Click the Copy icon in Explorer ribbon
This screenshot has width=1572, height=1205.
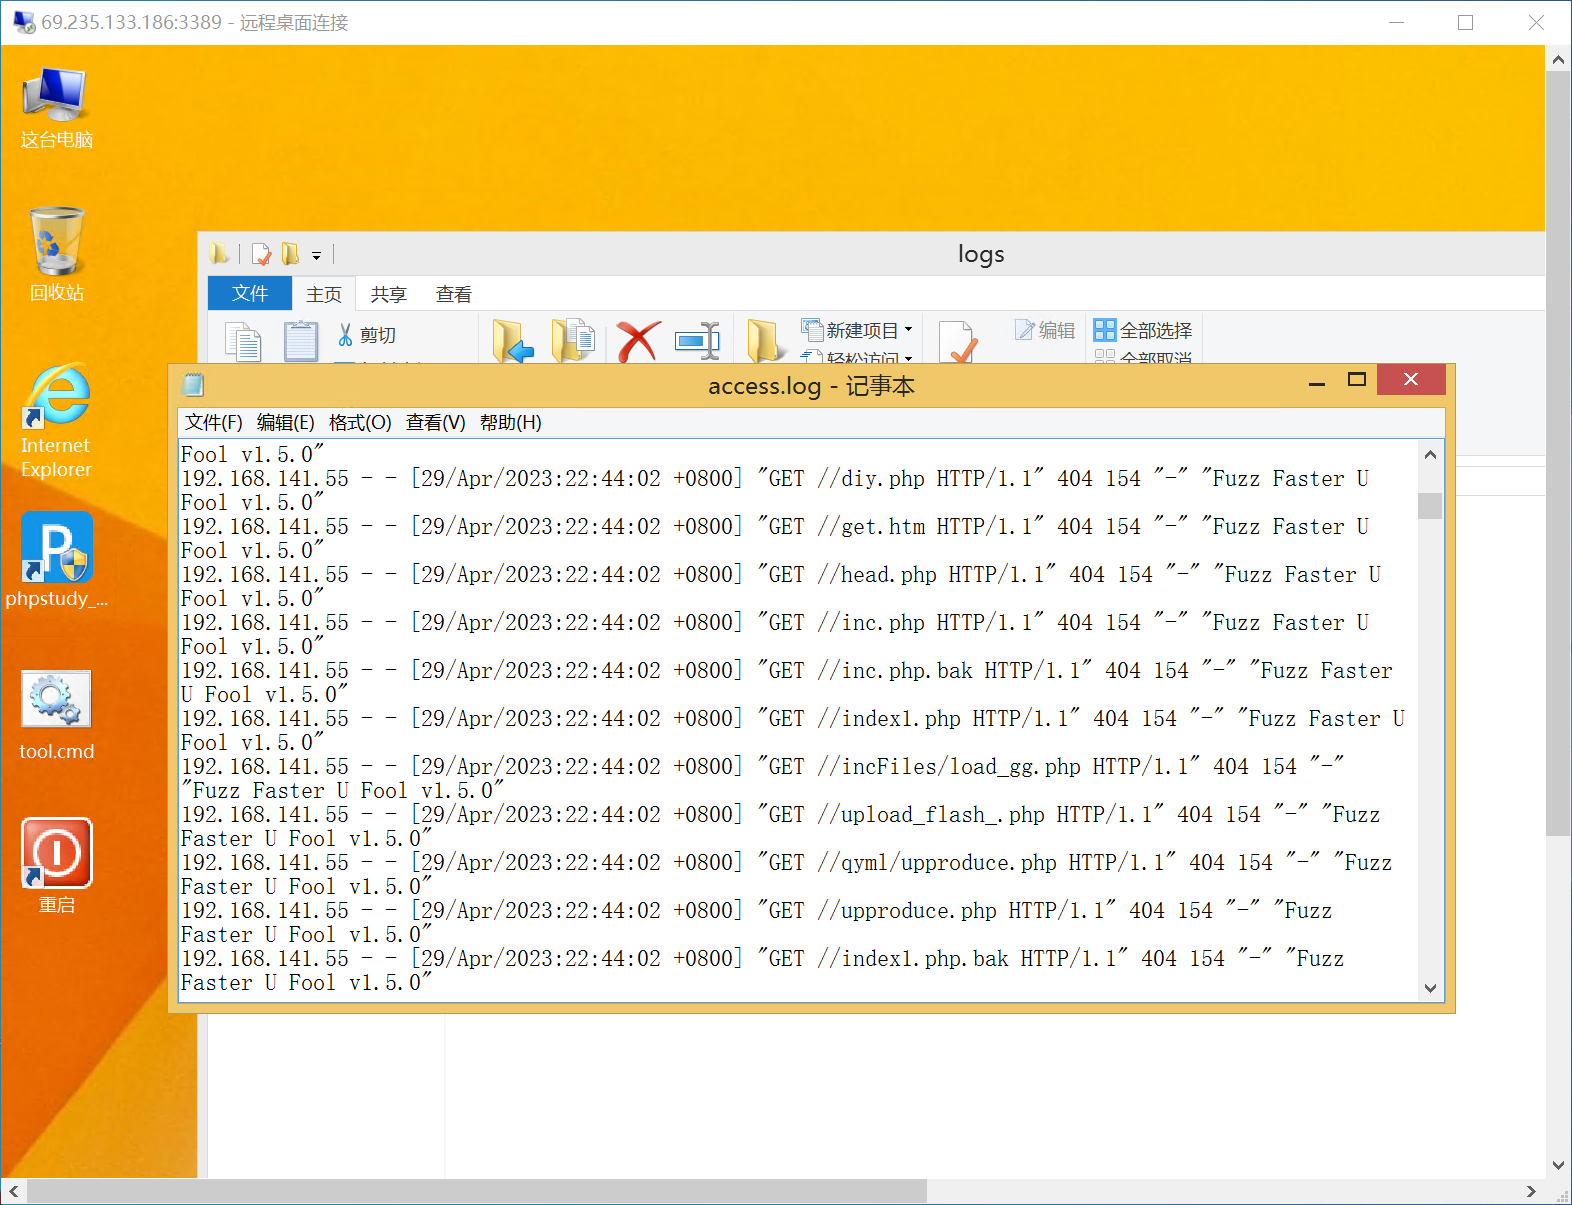pyautogui.click(x=243, y=342)
